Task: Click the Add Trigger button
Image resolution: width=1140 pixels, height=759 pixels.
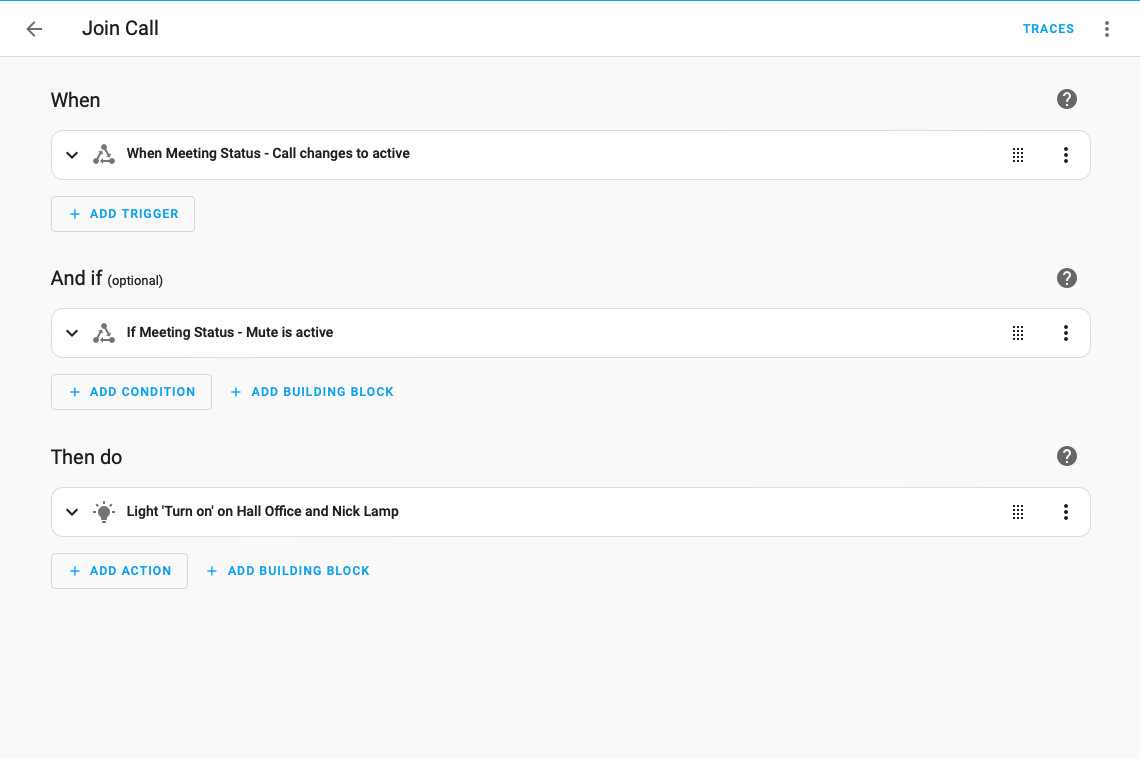Action: tap(123, 214)
